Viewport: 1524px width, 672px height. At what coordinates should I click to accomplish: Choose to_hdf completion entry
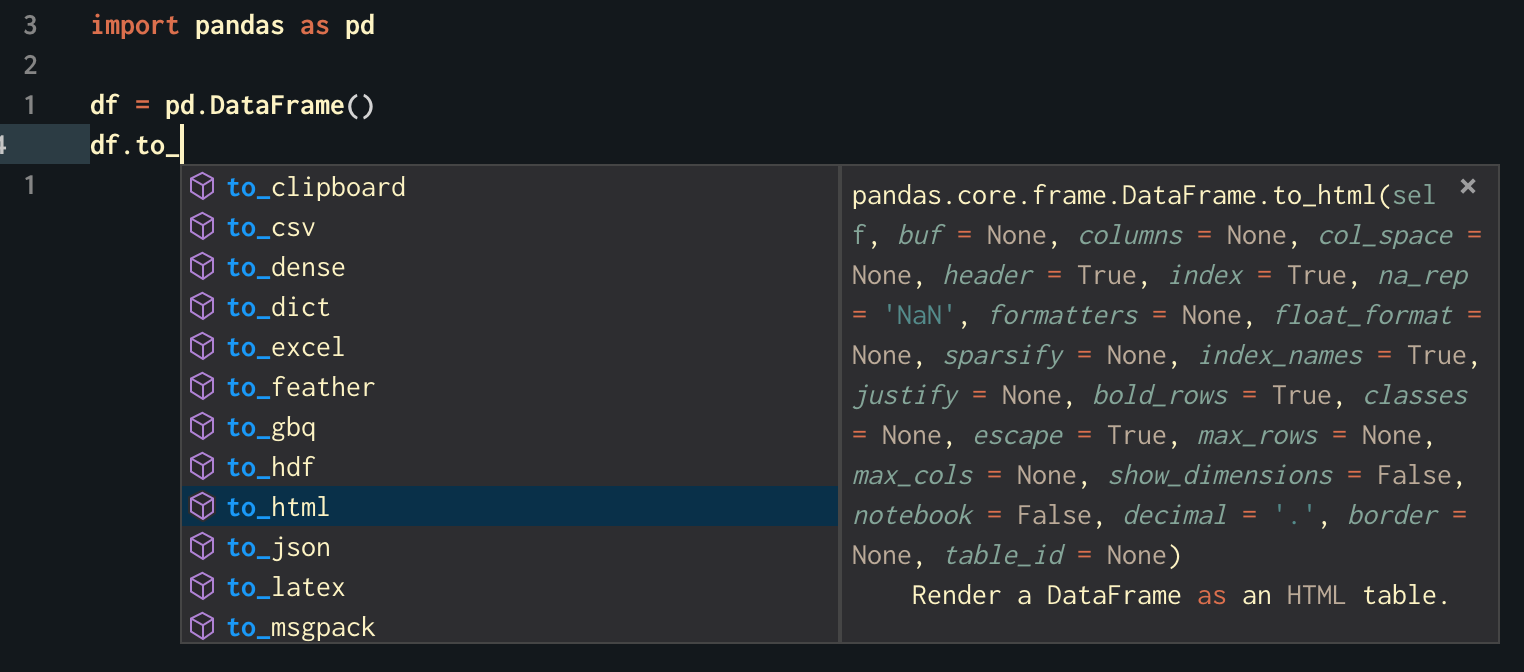coord(270,466)
